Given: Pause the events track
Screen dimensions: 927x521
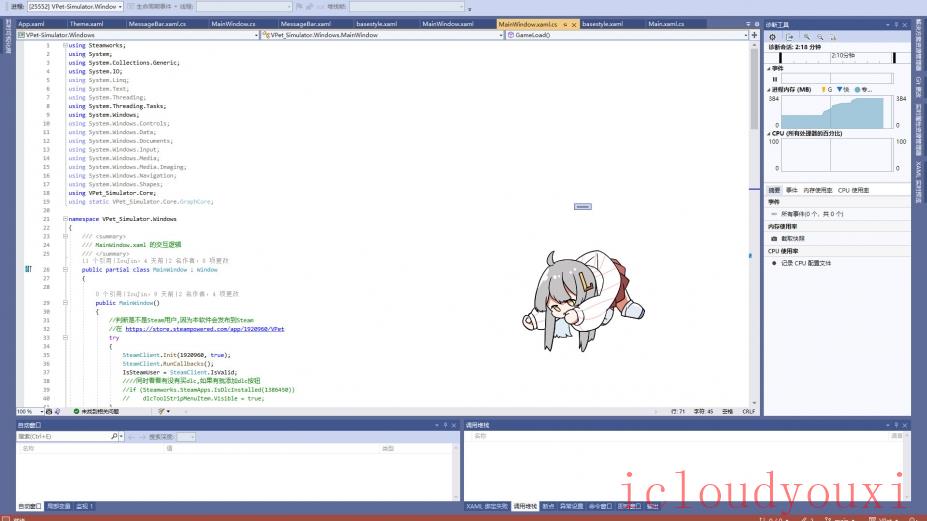Looking at the screenshot, I should pyautogui.click(x=774, y=79).
